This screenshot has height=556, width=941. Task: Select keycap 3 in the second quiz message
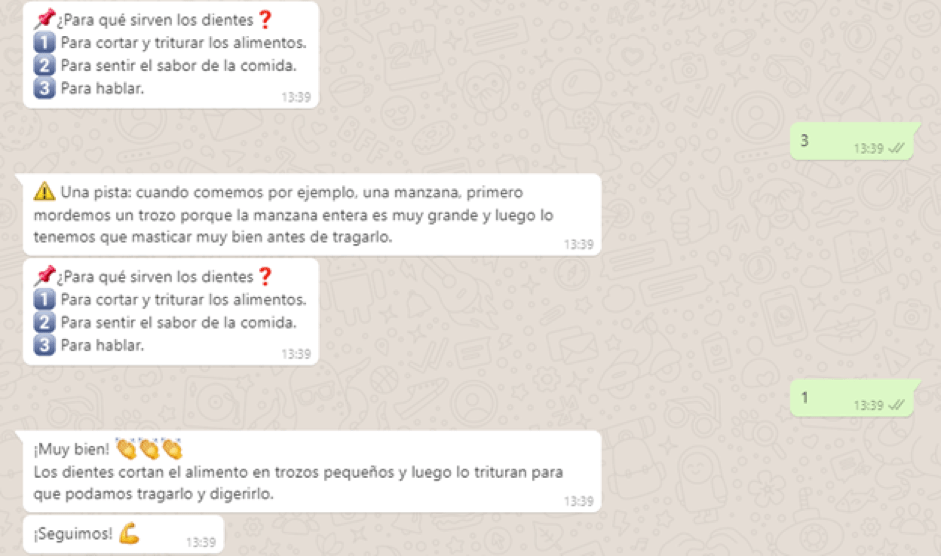point(44,345)
